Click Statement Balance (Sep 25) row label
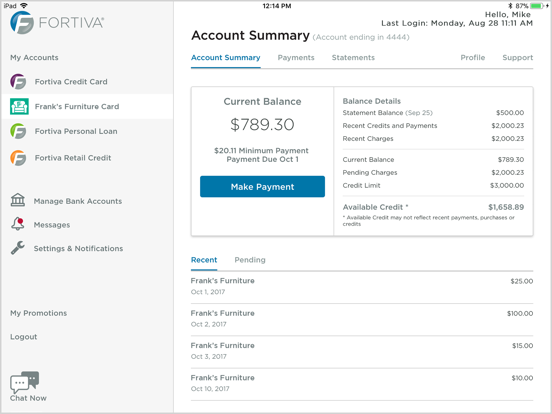 click(388, 113)
